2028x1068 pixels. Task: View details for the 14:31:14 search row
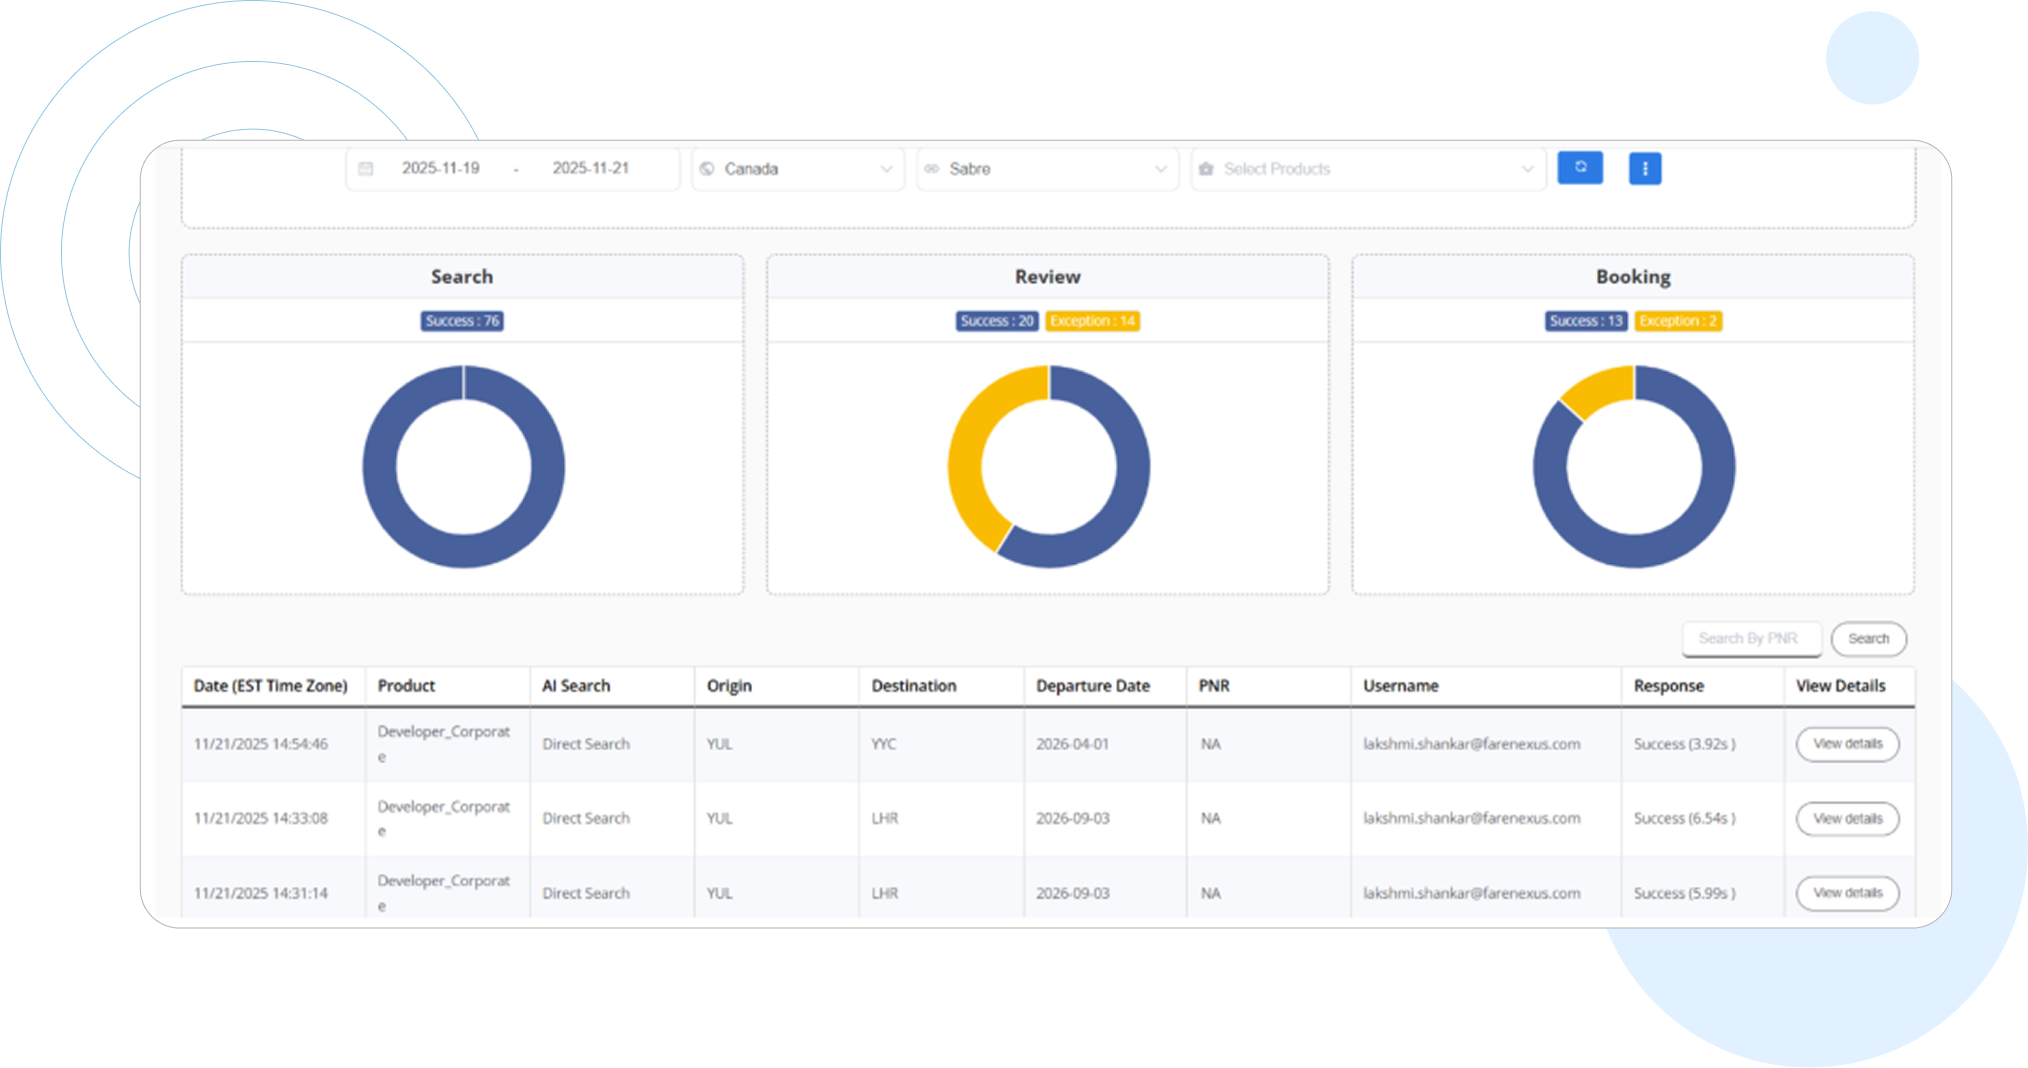(1847, 893)
